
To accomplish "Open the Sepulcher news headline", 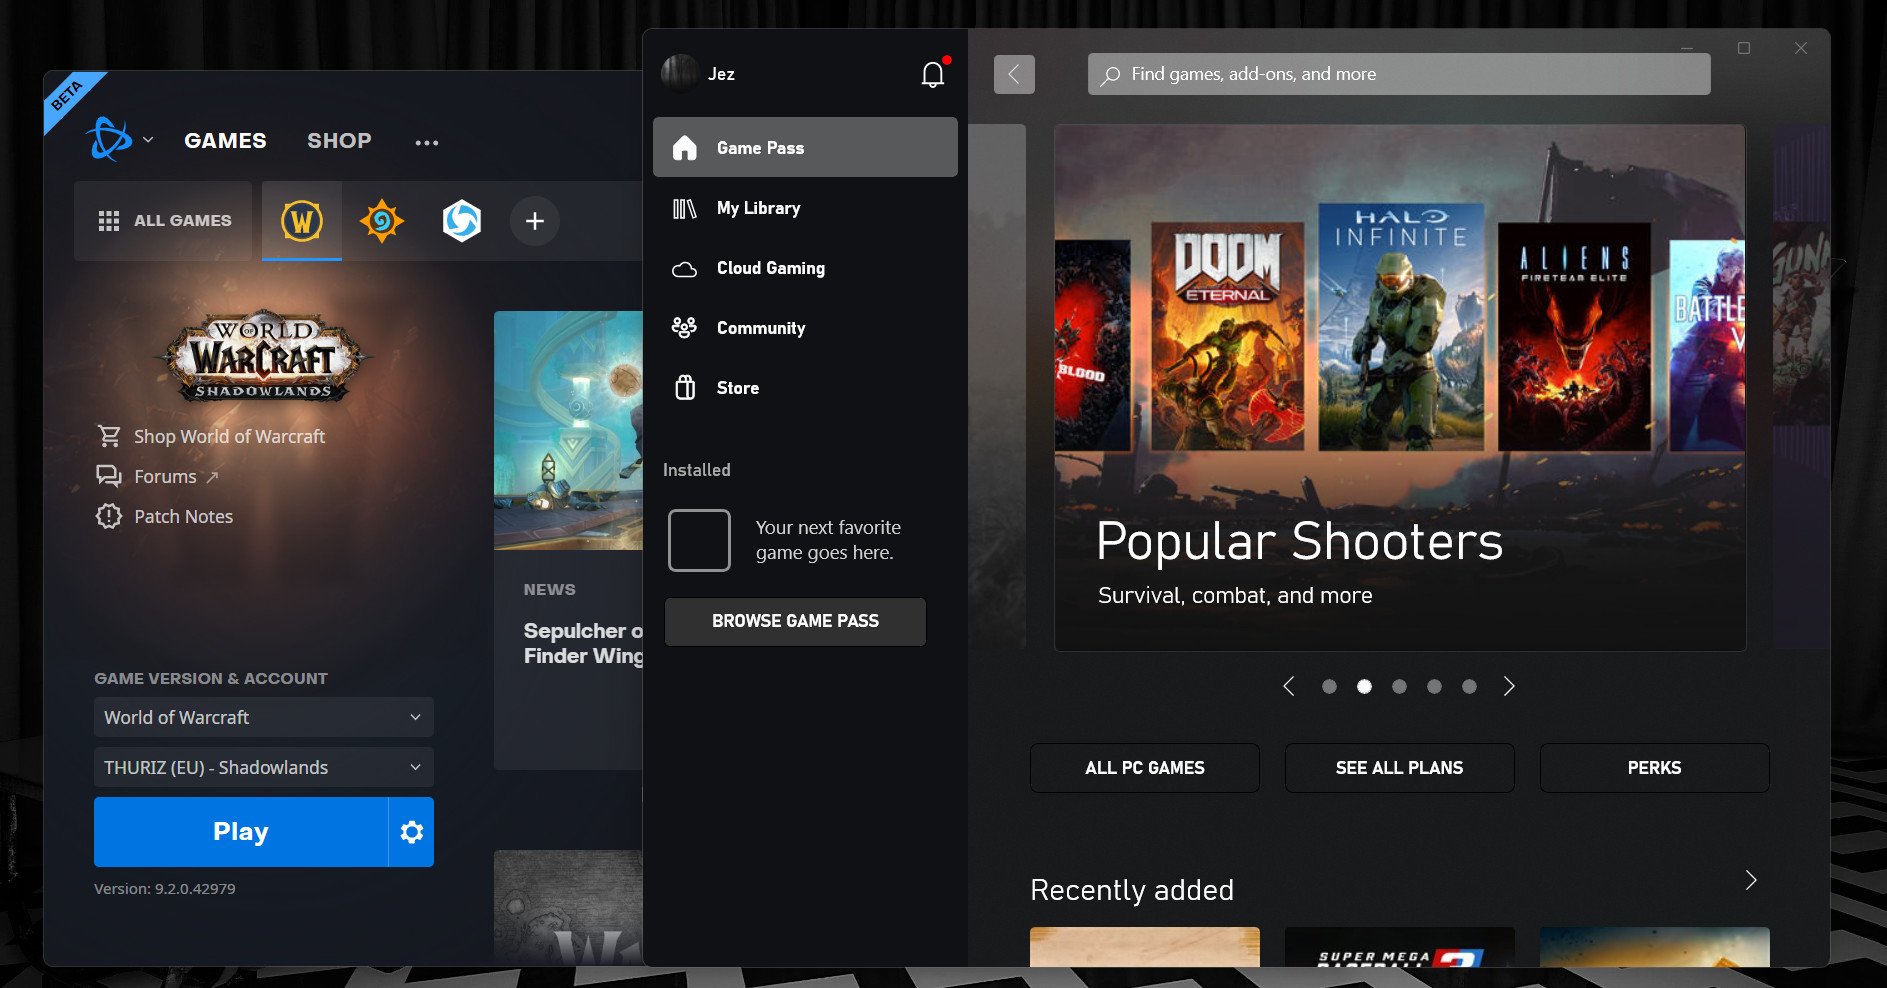I will pos(583,643).
